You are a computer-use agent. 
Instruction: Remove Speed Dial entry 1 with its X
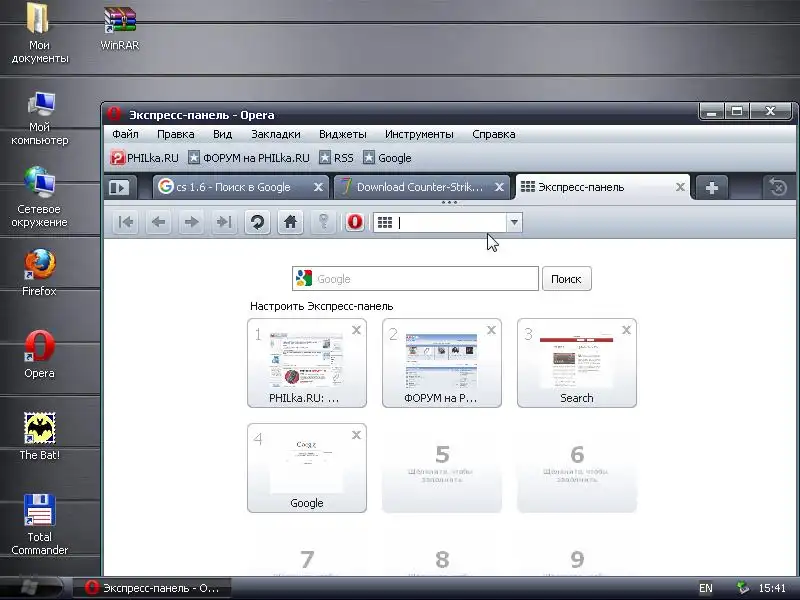pos(357,330)
